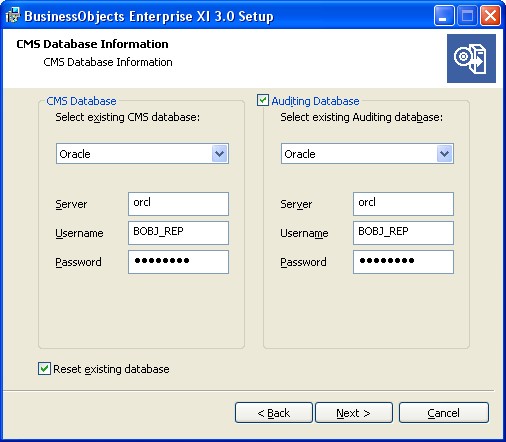The width and height of the screenshot is (506, 442).
Task: Proceed with the Next button
Action: (354, 413)
